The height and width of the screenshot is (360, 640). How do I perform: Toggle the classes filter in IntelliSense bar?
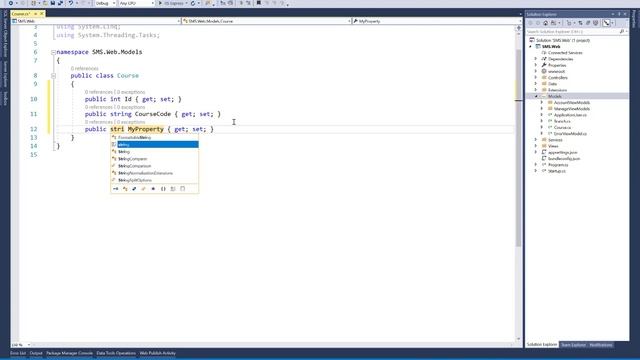(125, 189)
